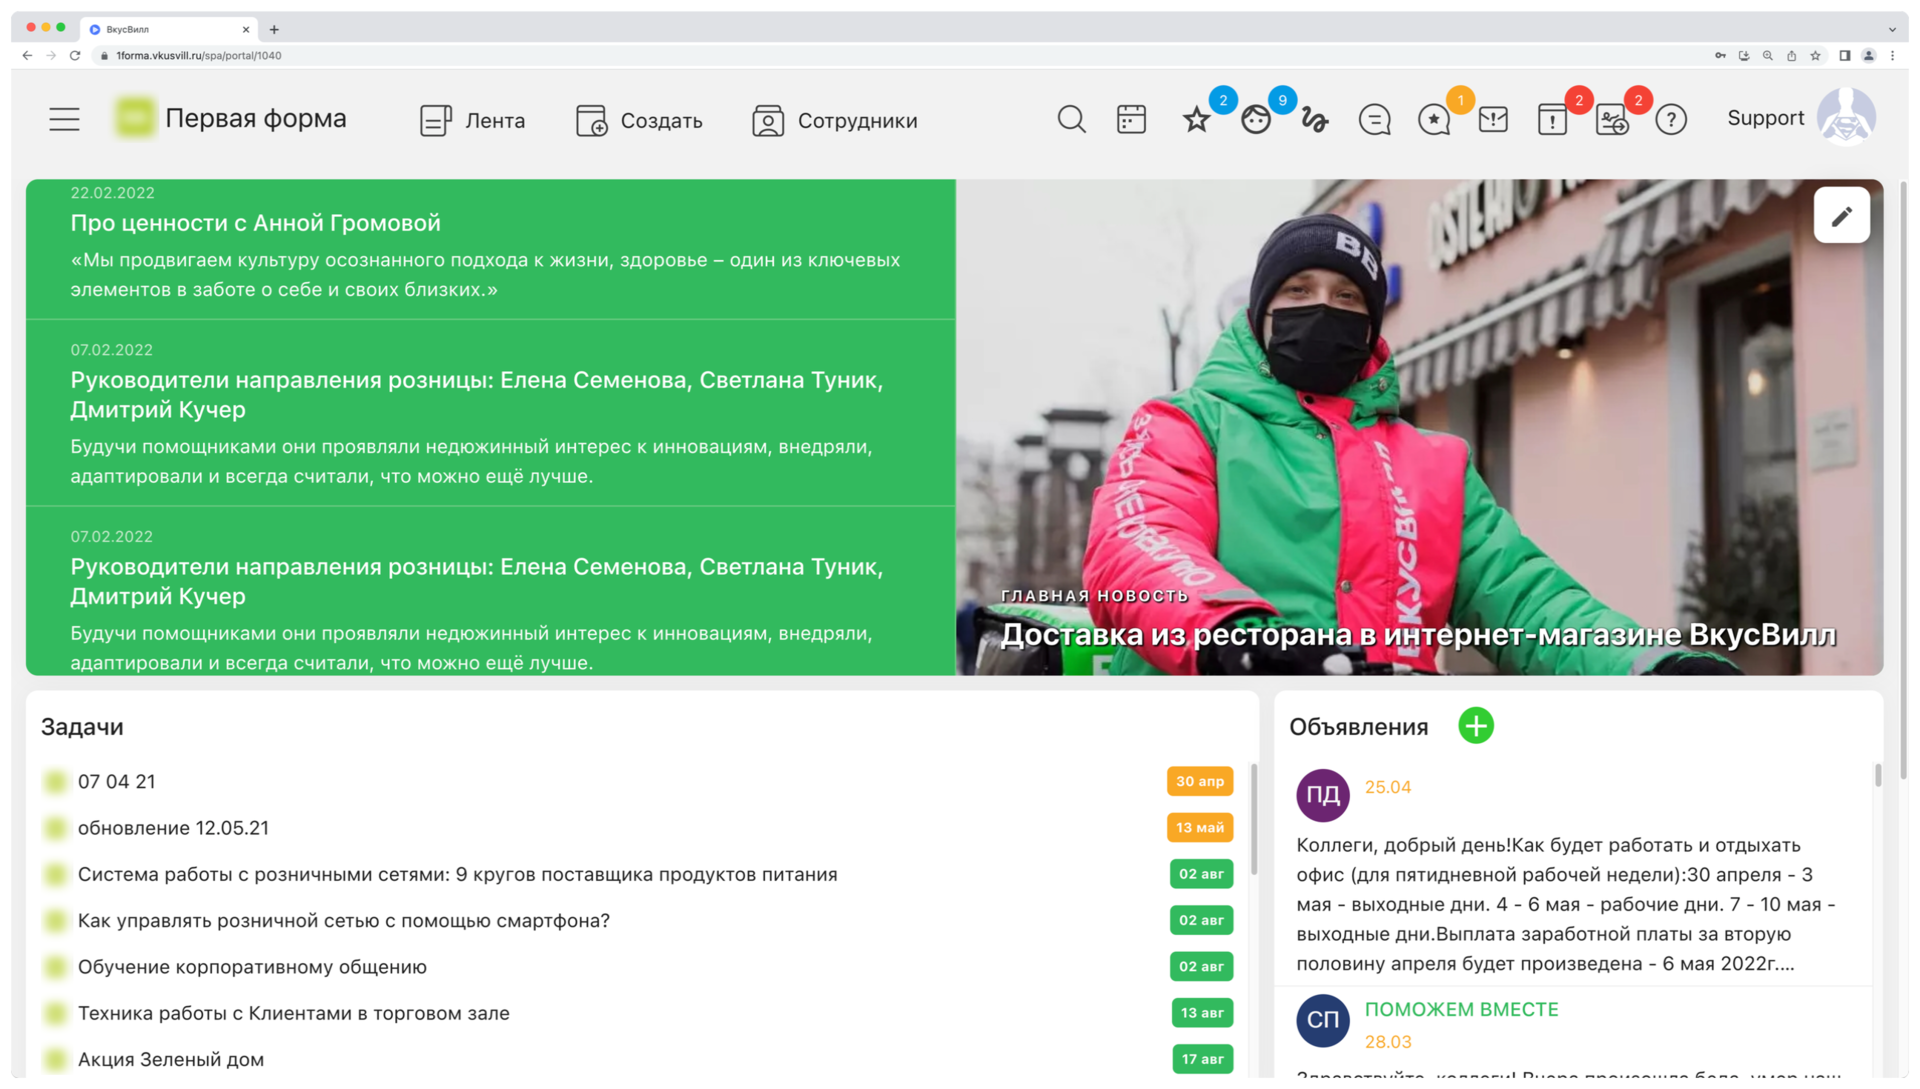Open the calendar icon
Screen dimensions: 1920x1089
(1131, 120)
